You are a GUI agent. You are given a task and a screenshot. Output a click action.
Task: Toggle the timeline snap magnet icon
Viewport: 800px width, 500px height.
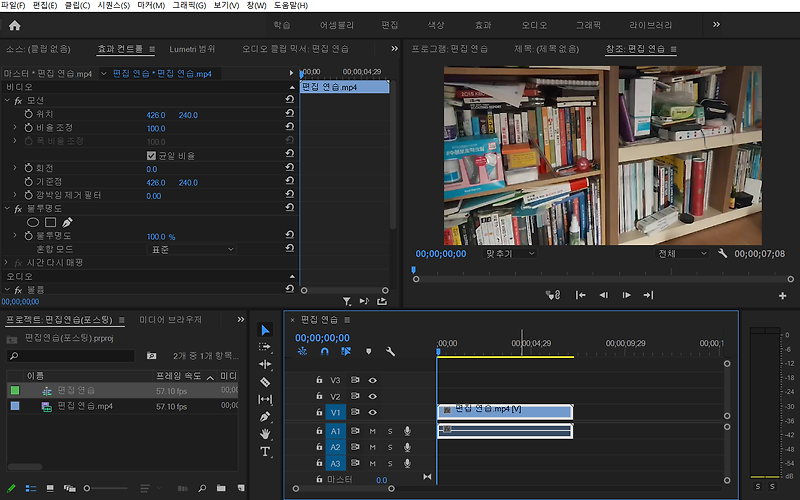coord(324,352)
